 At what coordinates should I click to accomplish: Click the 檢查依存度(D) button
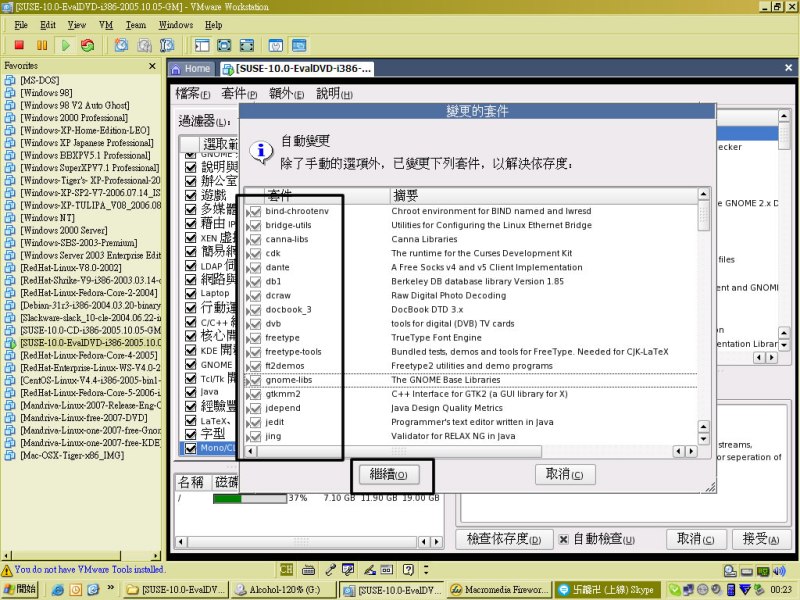pyautogui.click(x=504, y=539)
